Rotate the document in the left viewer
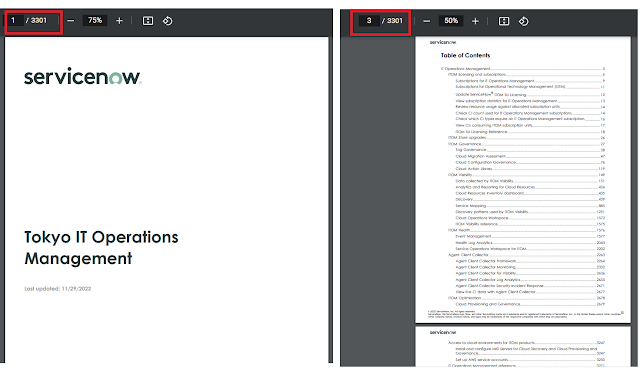Viewport: 640px width, 368px height. coord(167,20)
